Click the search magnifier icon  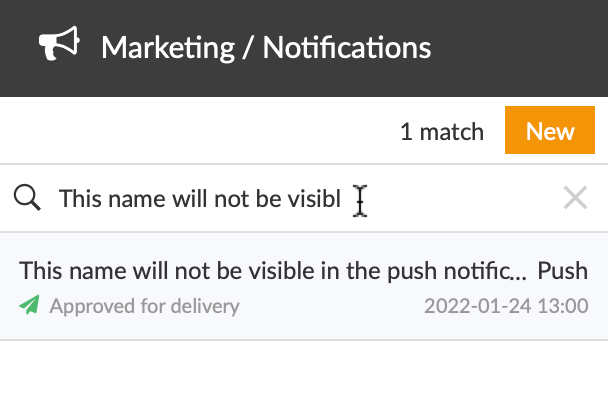click(x=28, y=199)
